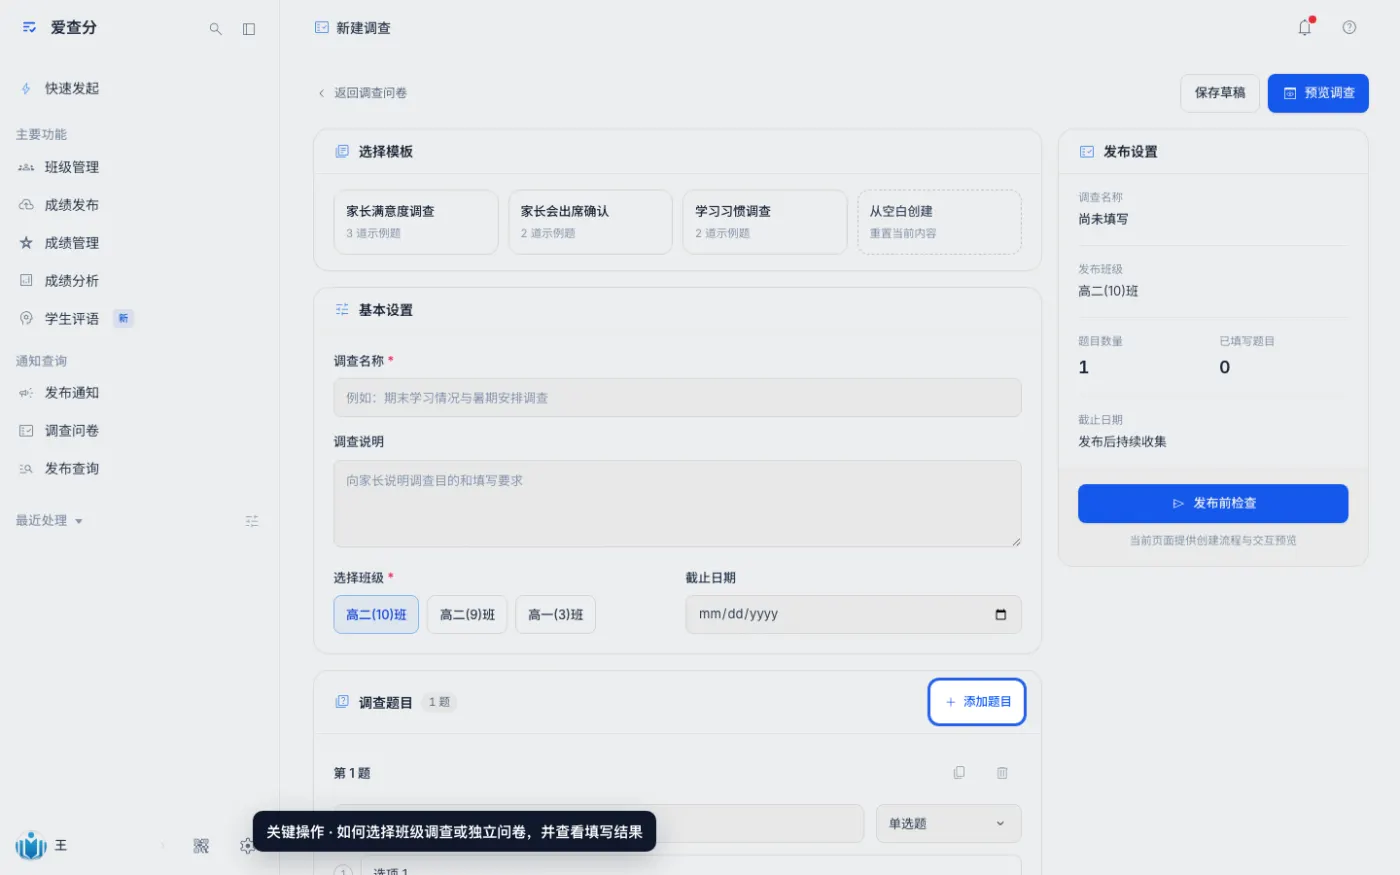Select 从空白创建 option
1400x875 pixels.
tap(939, 222)
